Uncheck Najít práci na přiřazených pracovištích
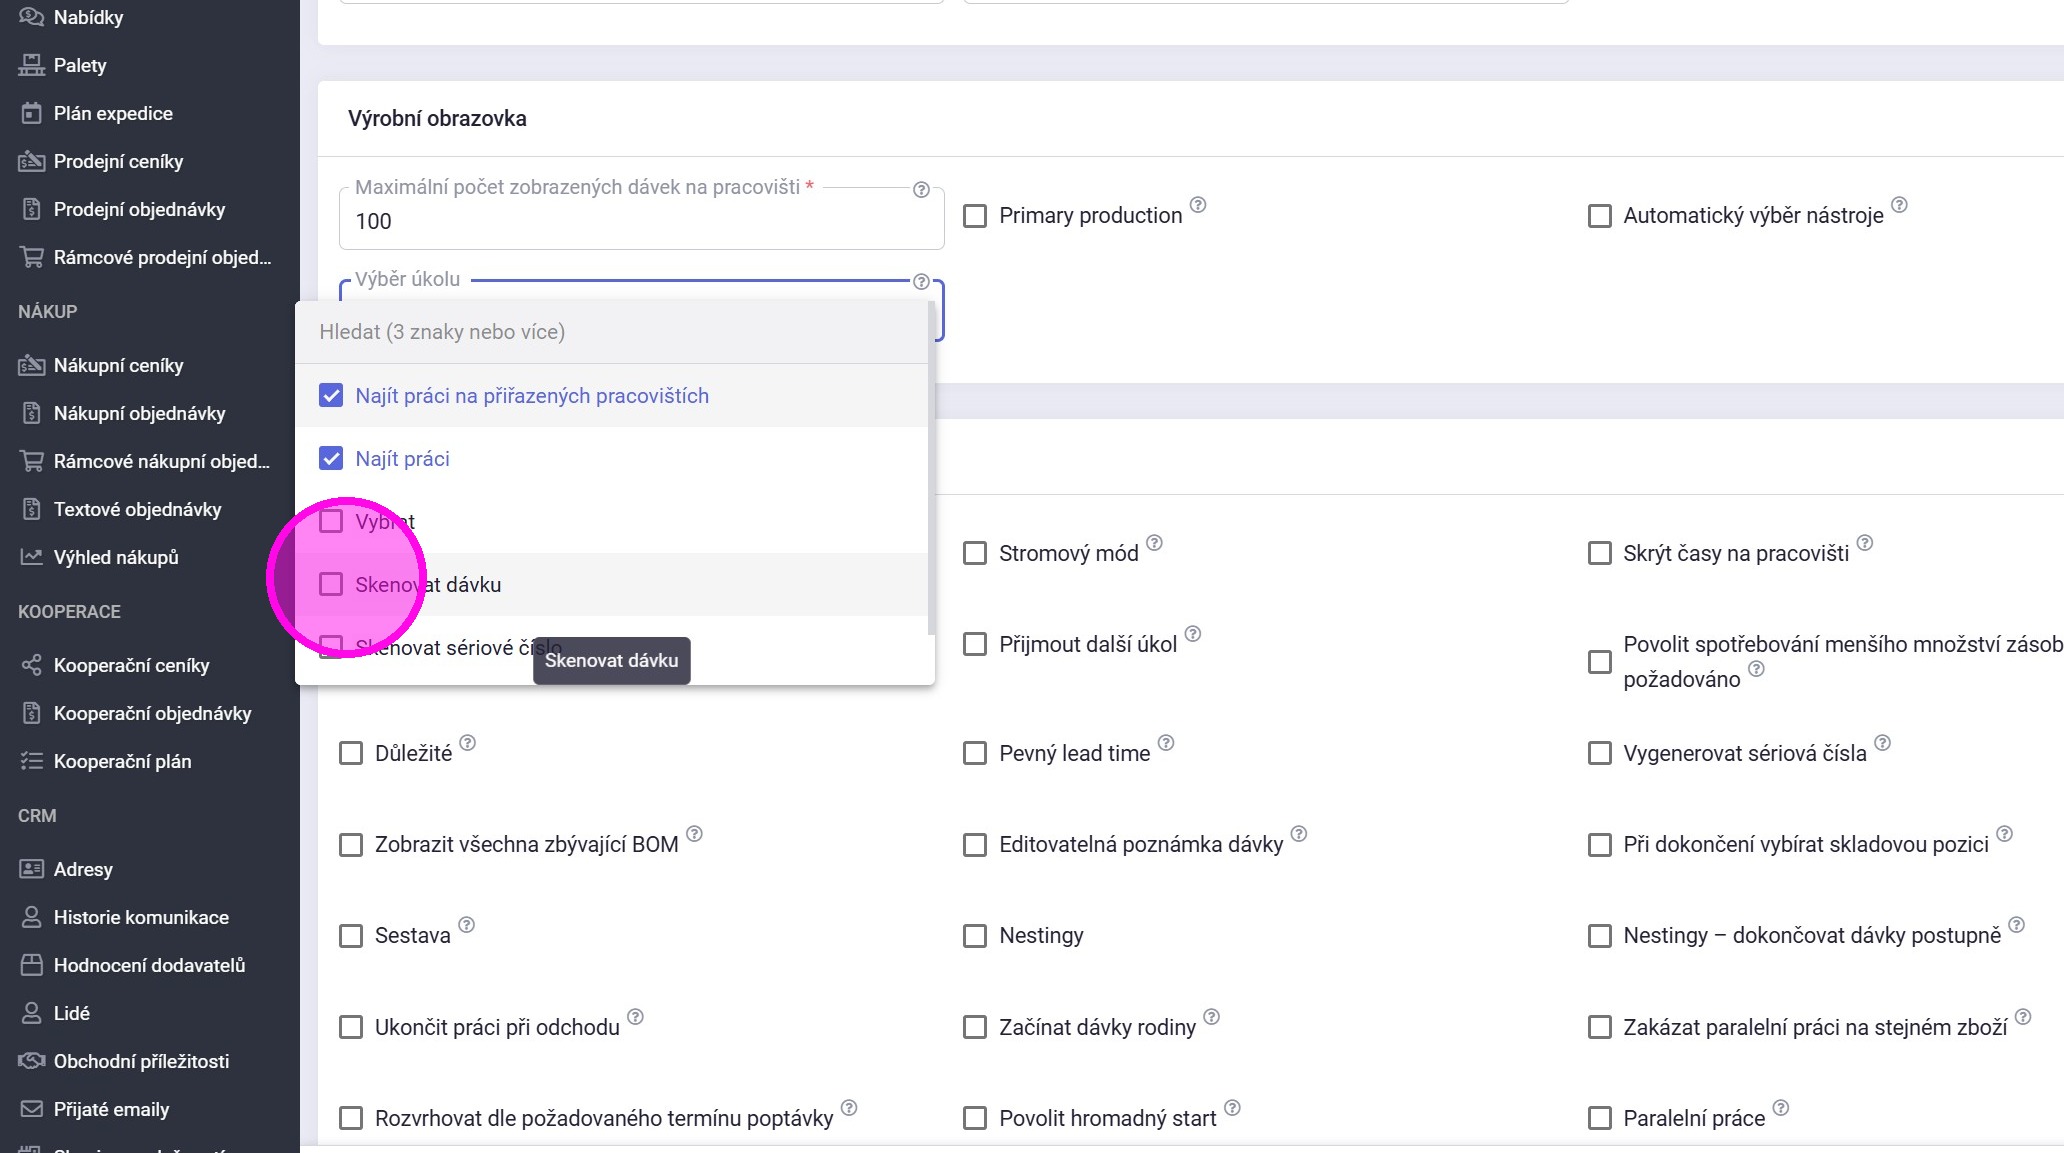2064x1153 pixels. [x=331, y=395]
